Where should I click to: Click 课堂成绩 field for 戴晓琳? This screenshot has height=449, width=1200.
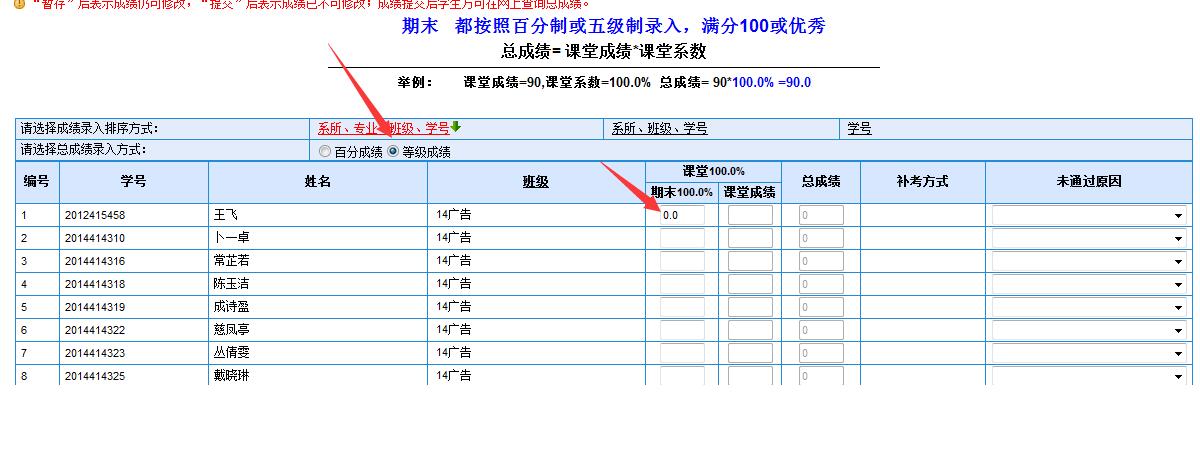[750, 376]
